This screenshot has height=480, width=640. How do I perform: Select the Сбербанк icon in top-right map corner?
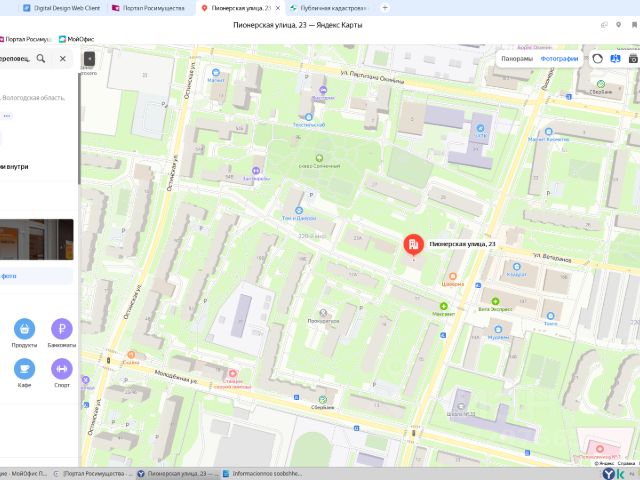click(x=601, y=84)
